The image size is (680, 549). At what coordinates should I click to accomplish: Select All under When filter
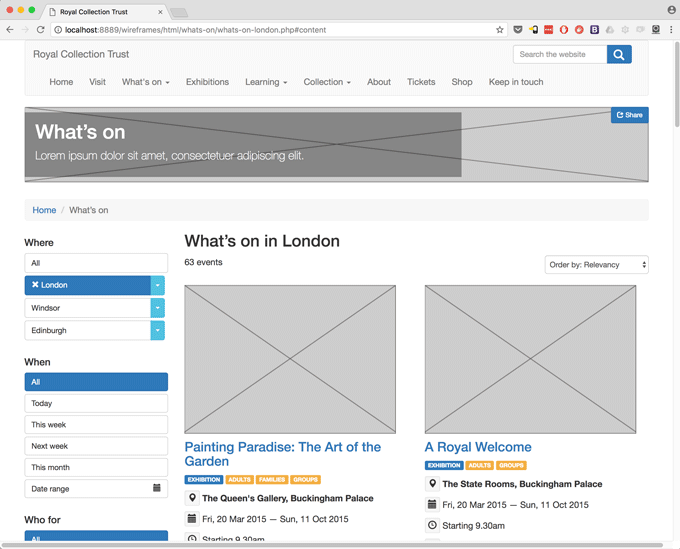(96, 382)
